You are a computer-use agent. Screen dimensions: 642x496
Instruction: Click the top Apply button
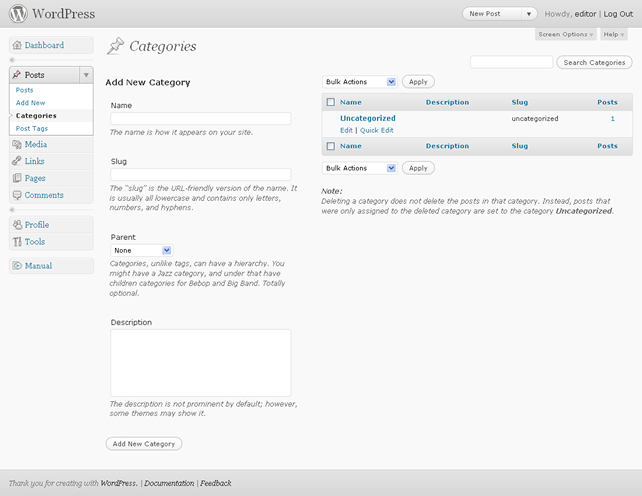pos(418,82)
